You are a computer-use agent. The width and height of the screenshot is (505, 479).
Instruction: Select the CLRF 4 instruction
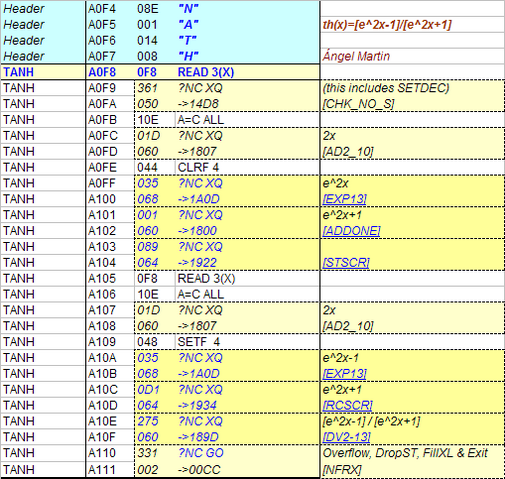pos(198,167)
